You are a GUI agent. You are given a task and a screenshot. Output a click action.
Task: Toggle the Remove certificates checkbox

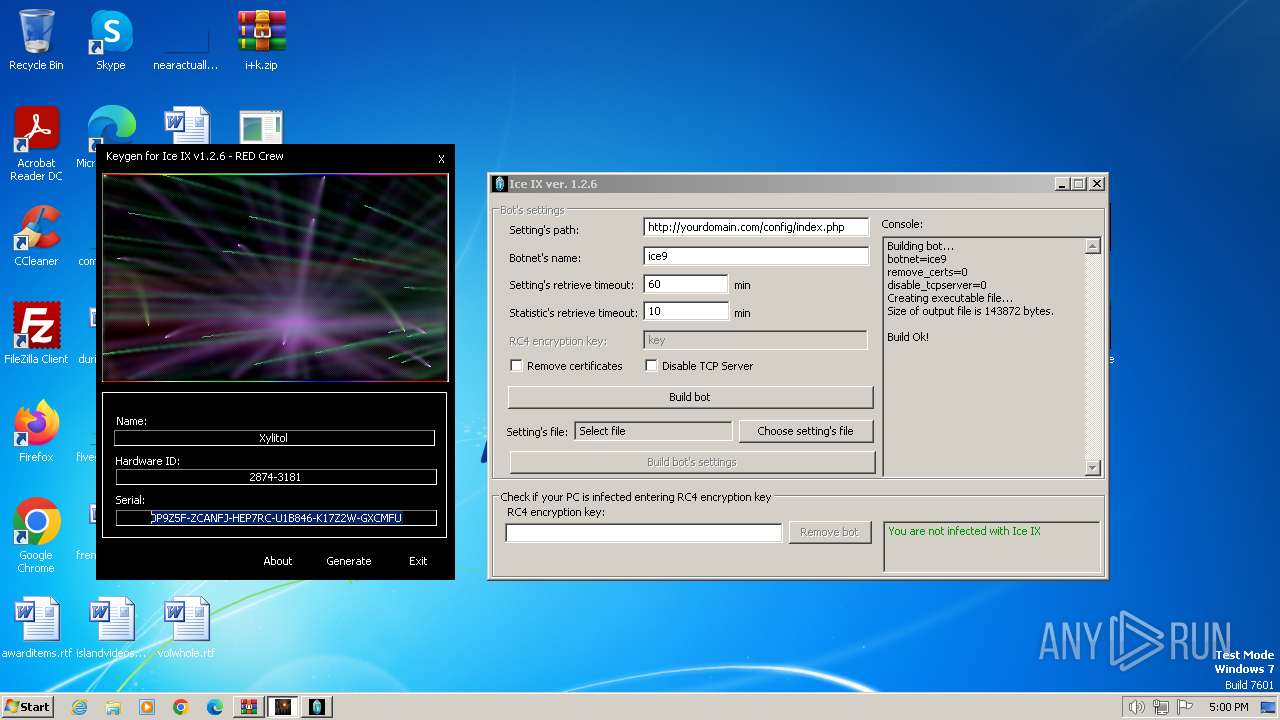click(516, 366)
